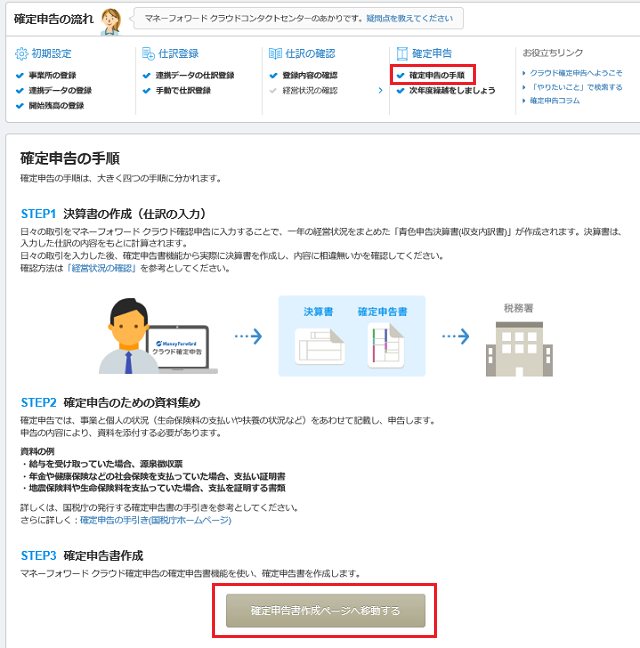Open 「やりたいこと」で検索する link
Viewport: 640px width, 648px height.
[x=576, y=87]
